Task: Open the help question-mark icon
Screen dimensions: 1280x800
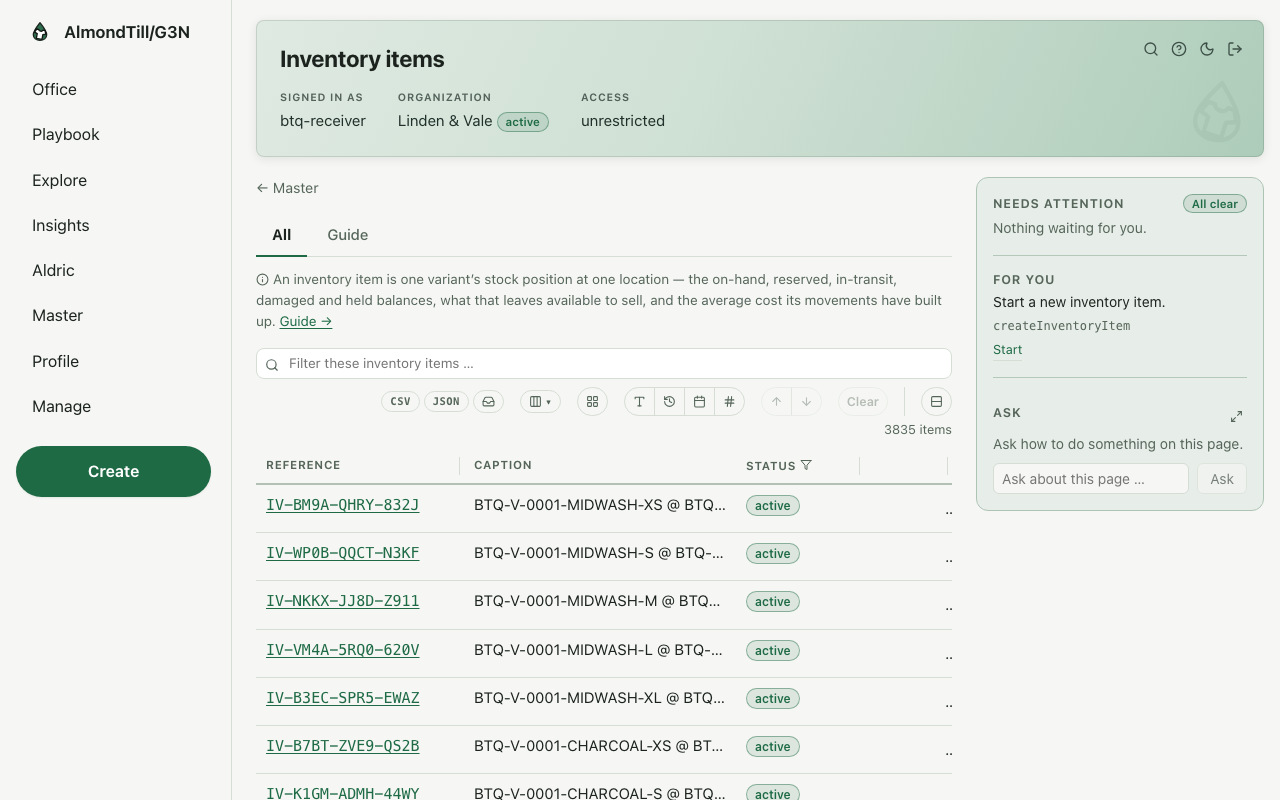Action: (x=1179, y=49)
